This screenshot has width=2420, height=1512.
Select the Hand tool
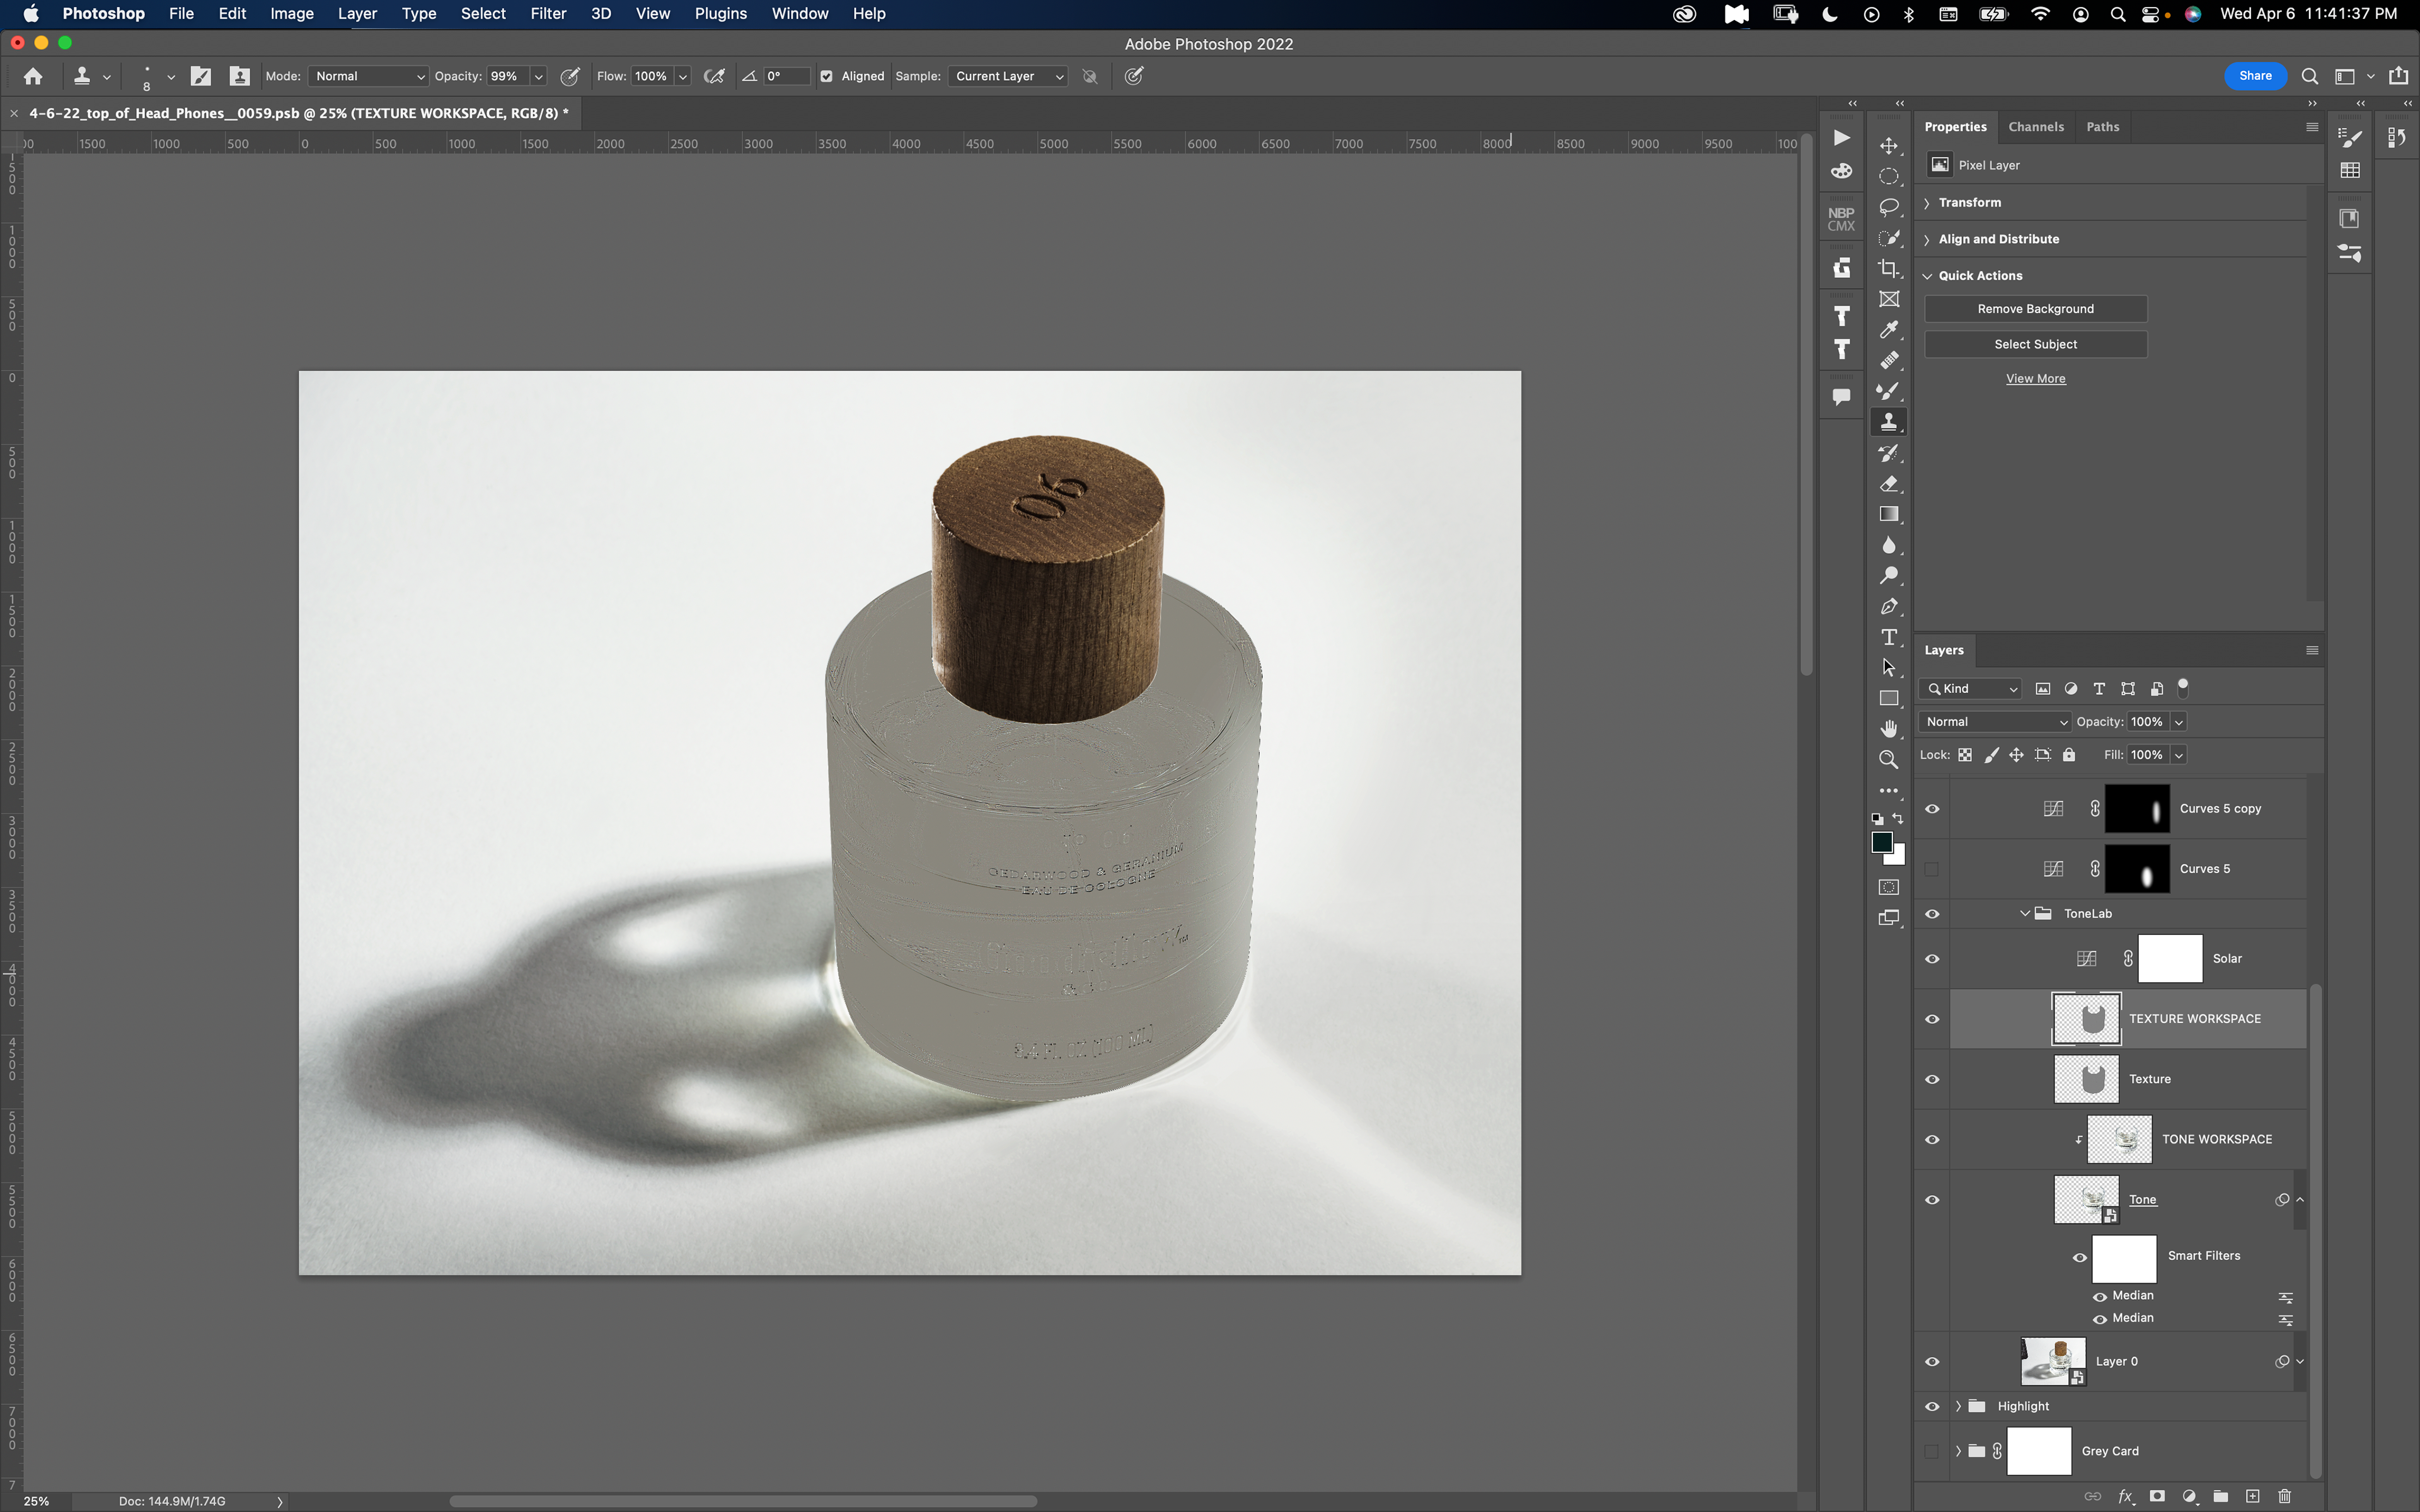(x=1888, y=728)
